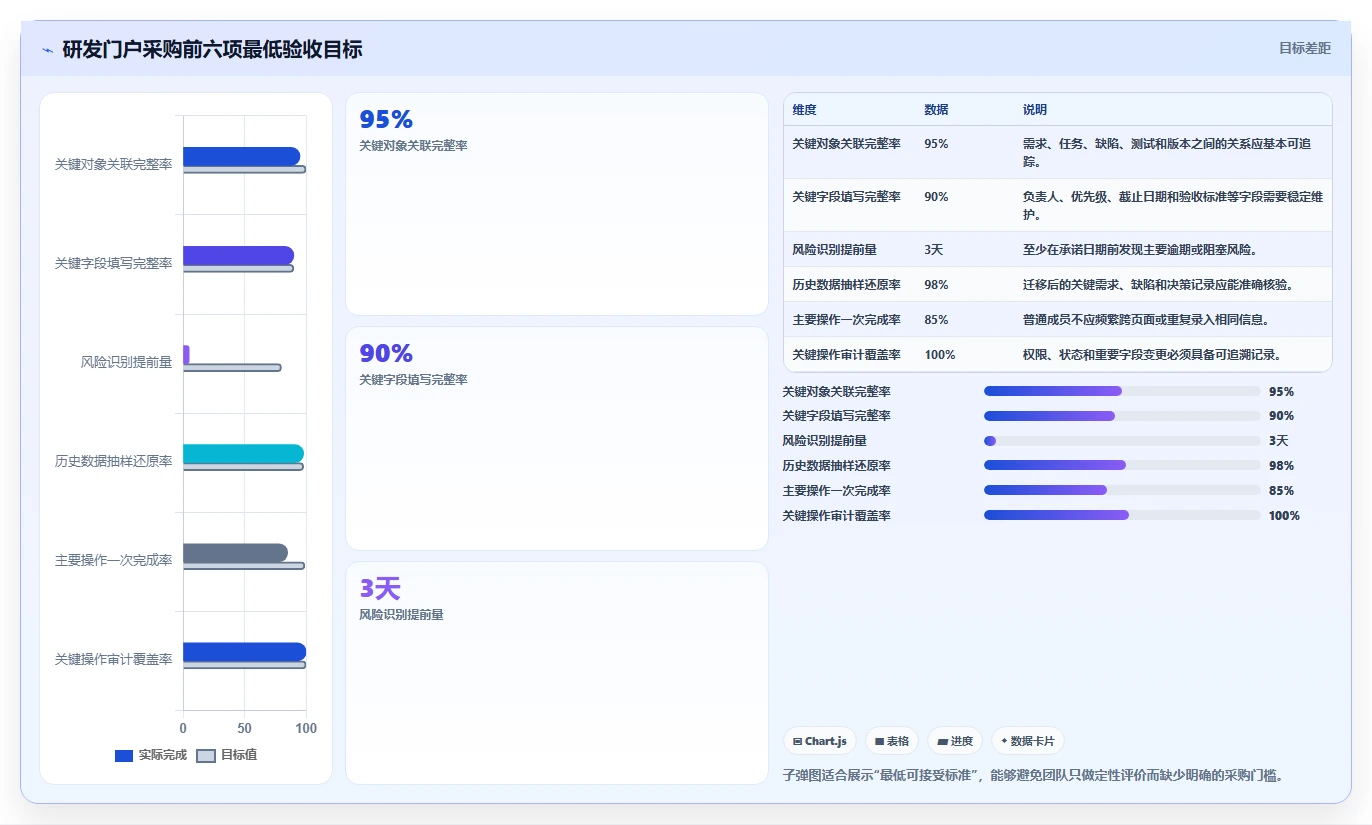Click the description 普通成员不应频繁跨页面或重复录入相同信息。
The image size is (1372, 825).
tap(1146, 320)
